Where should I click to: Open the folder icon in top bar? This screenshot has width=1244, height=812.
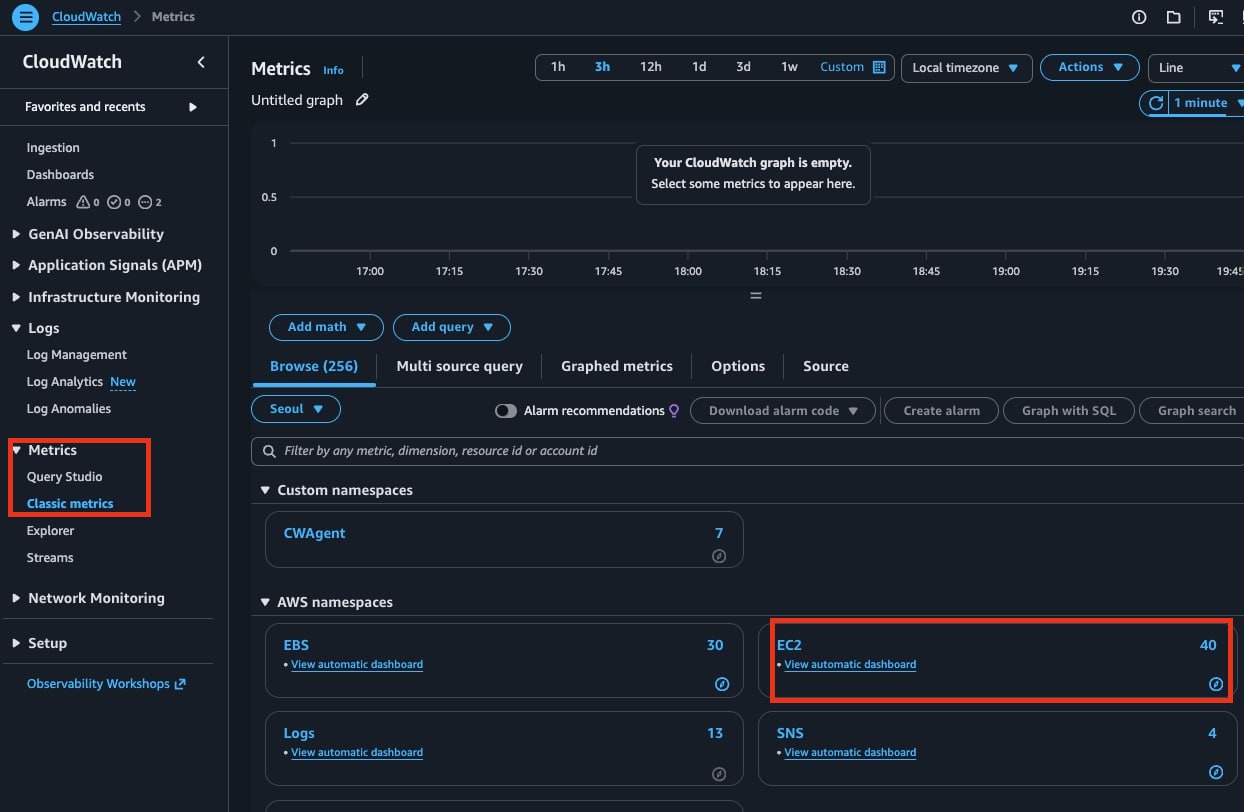click(1174, 17)
